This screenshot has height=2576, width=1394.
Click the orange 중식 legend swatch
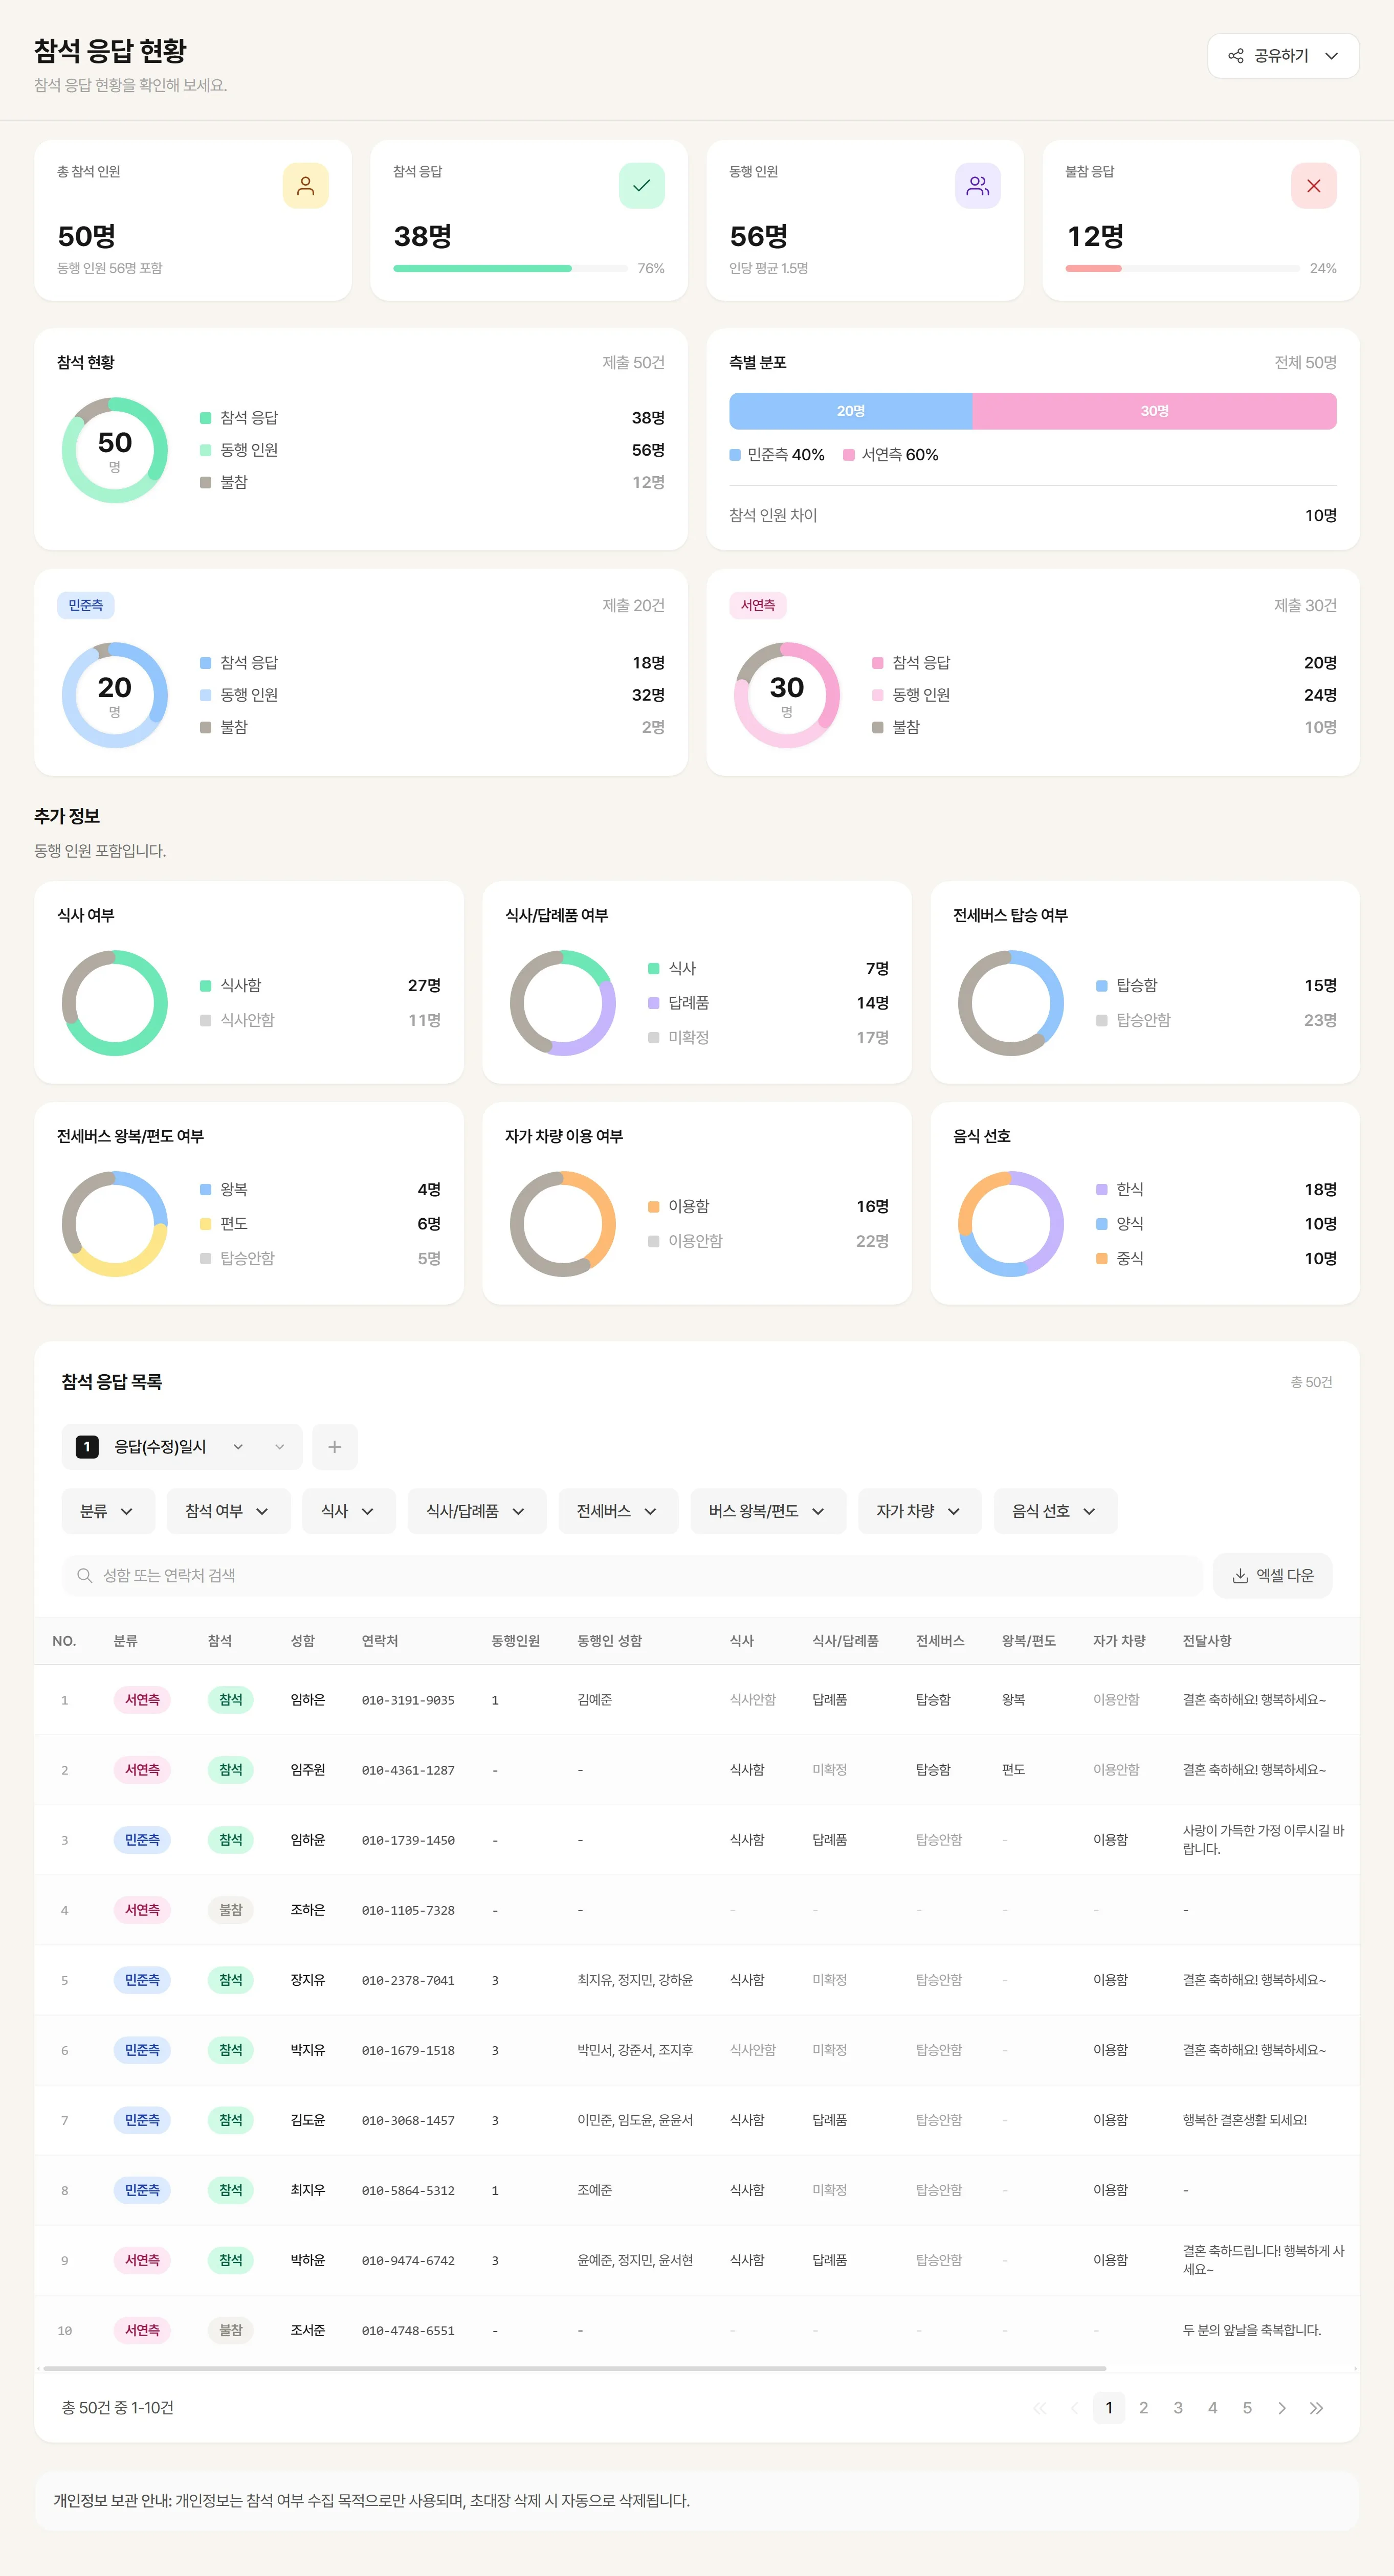pyautogui.click(x=1101, y=1259)
